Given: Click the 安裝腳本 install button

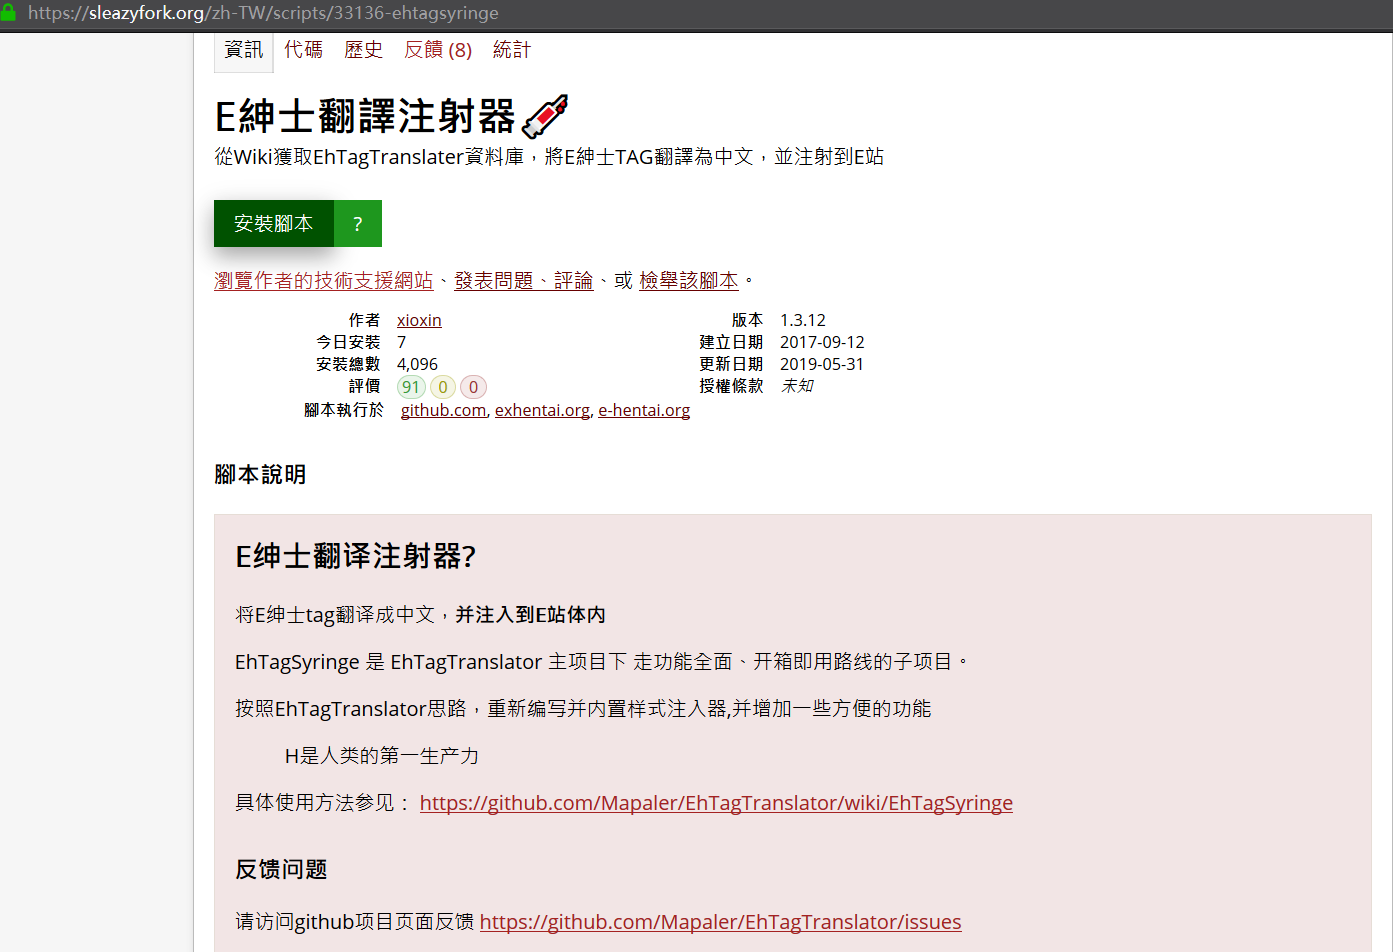Looking at the screenshot, I should (274, 223).
